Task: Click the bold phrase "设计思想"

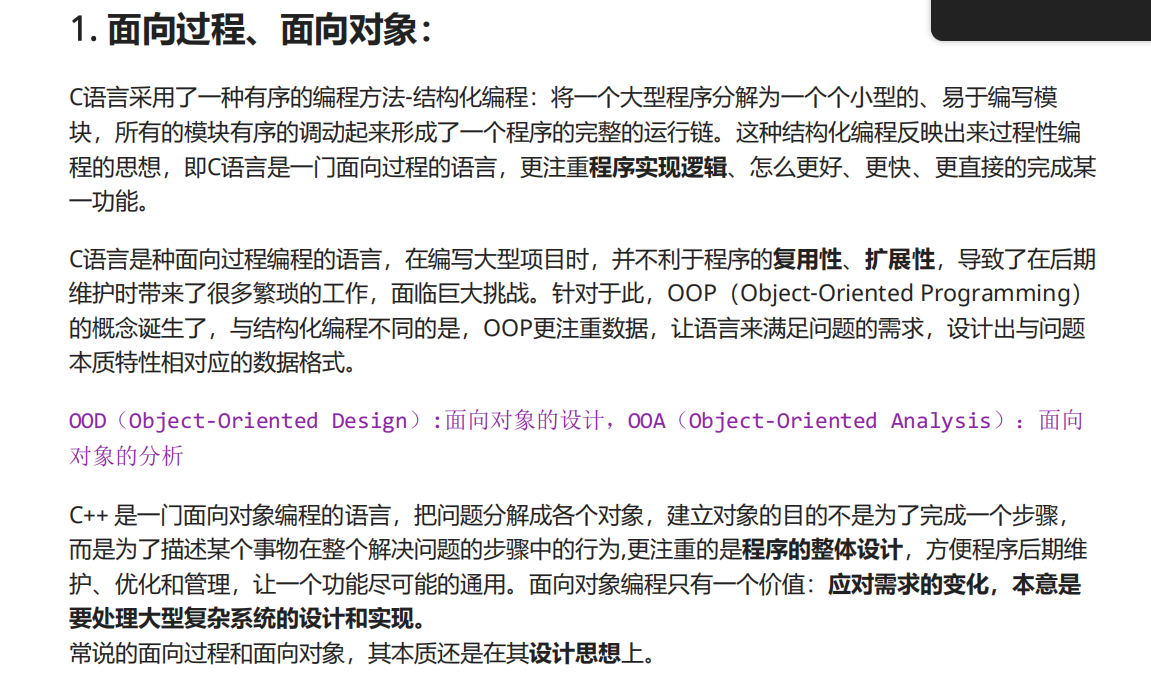Action: pyautogui.click(x=574, y=653)
